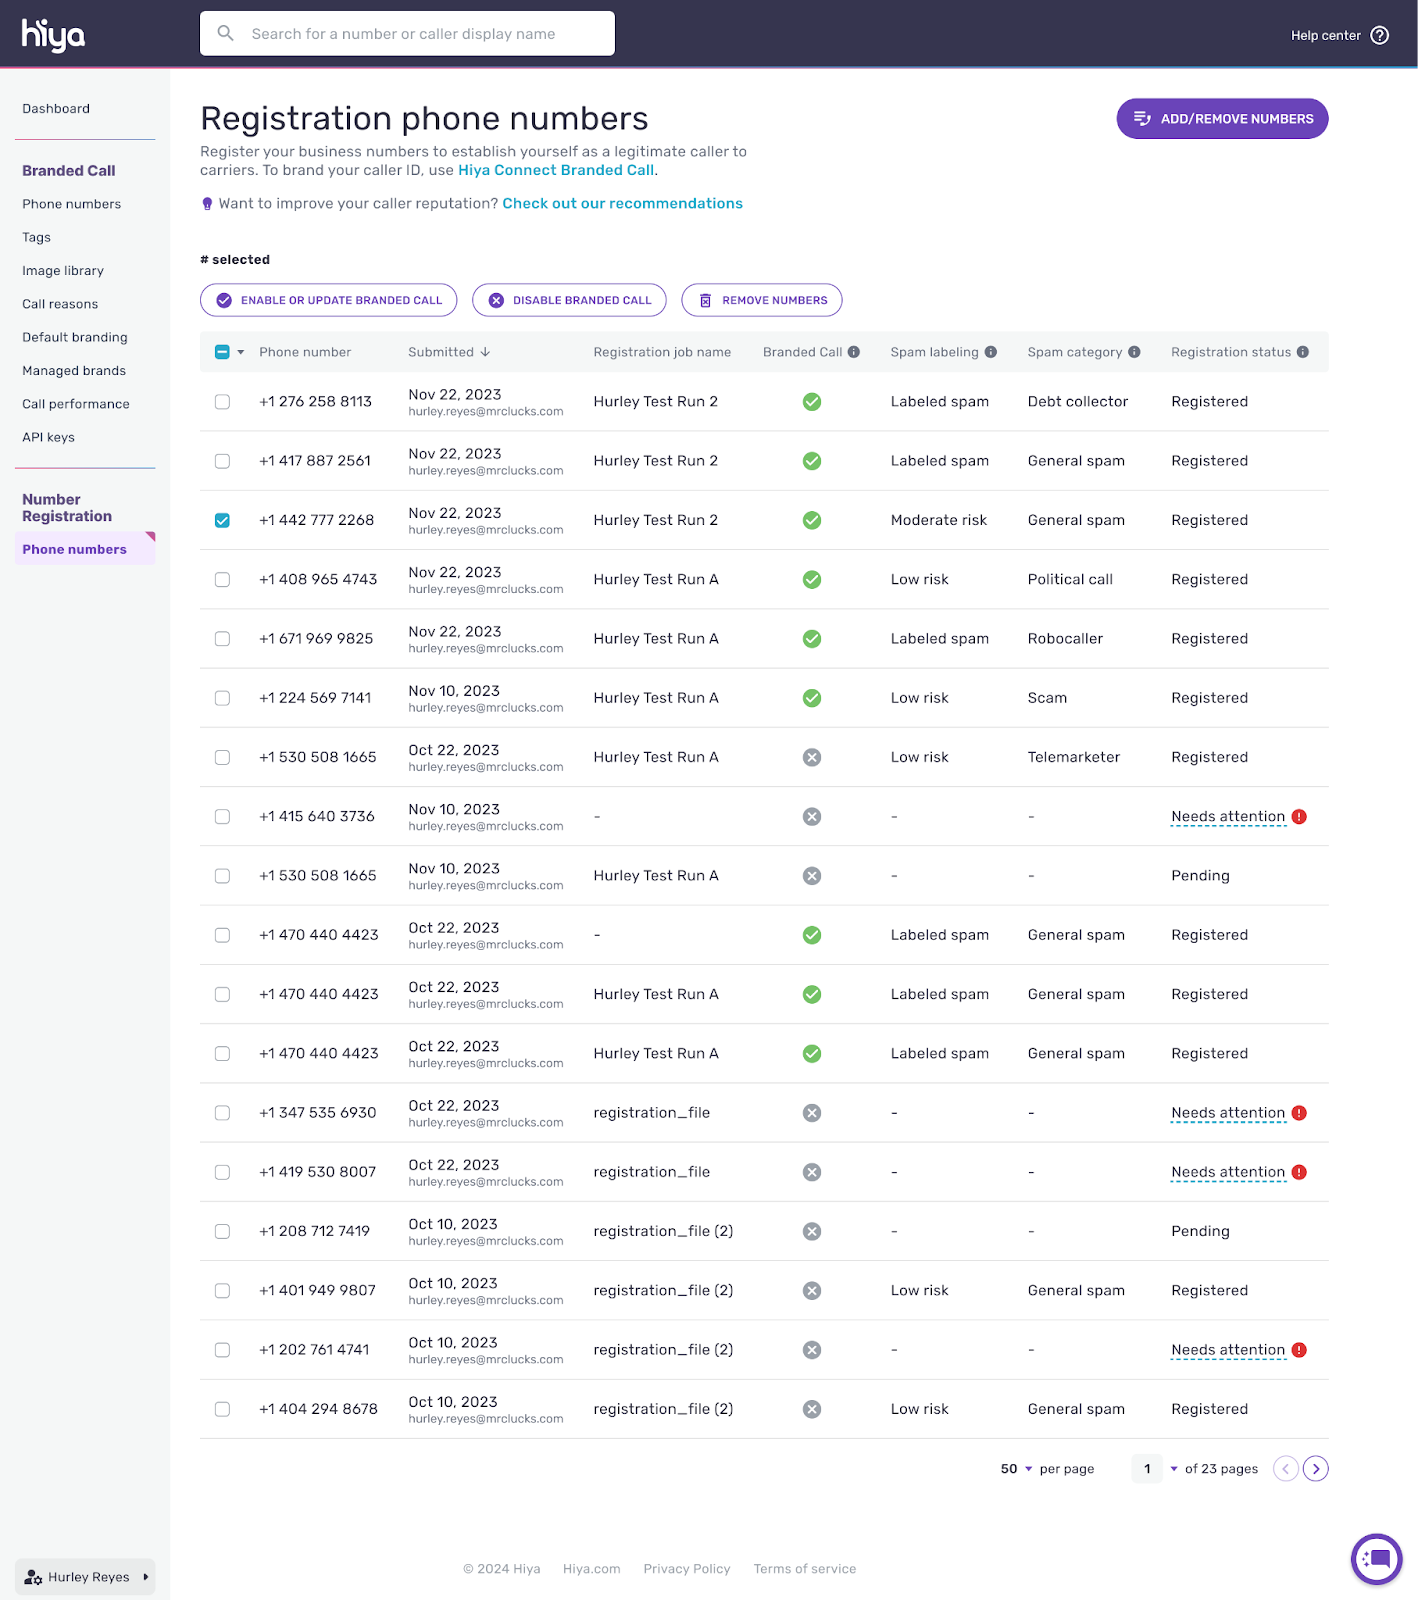
Task: Click the Submitted column sort arrow
Action: coord(485,352)
